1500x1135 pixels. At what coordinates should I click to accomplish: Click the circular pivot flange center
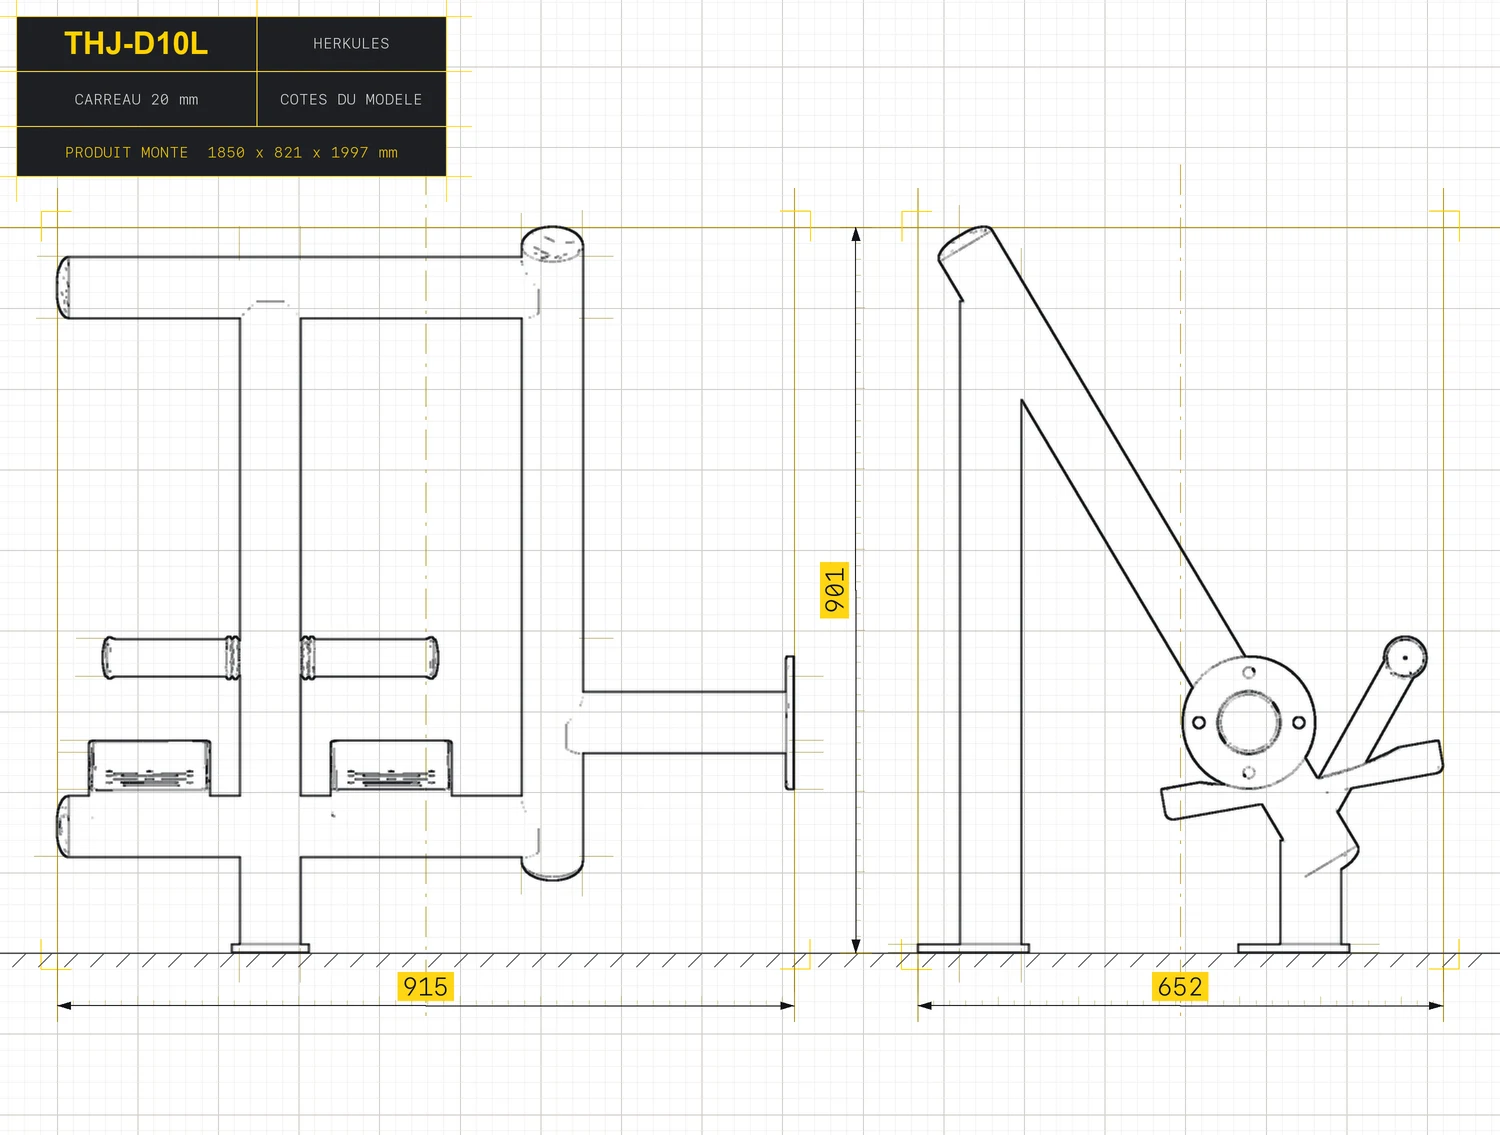1249,722
